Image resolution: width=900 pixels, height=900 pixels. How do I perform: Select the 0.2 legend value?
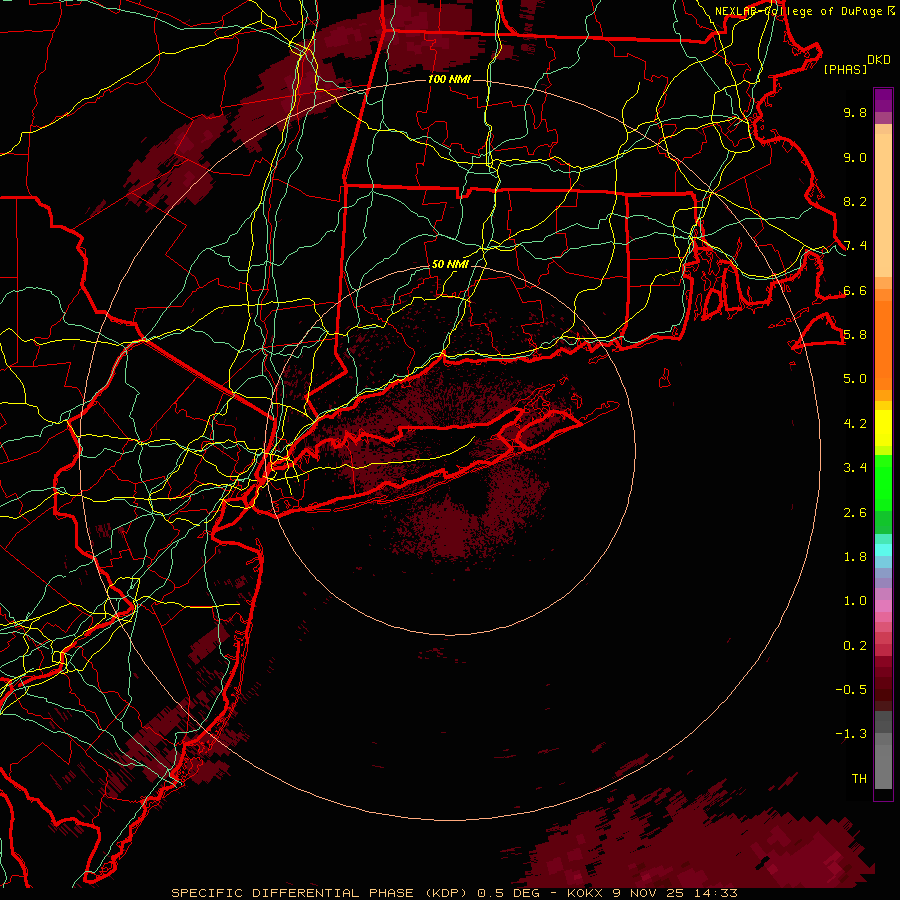click(x=855, y=646)
